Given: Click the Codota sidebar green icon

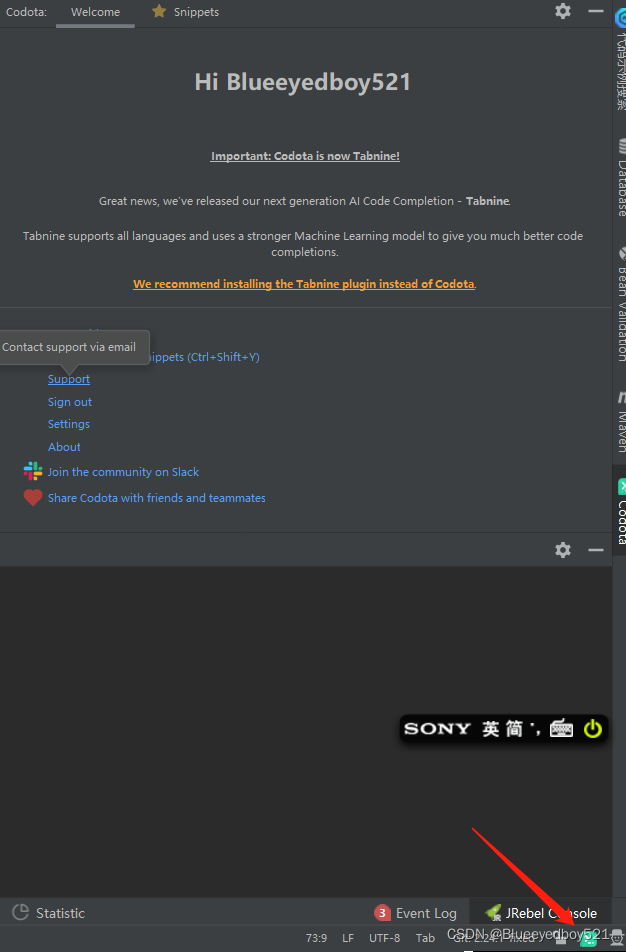Looking at the screenshot, I should tap(622, 486).
